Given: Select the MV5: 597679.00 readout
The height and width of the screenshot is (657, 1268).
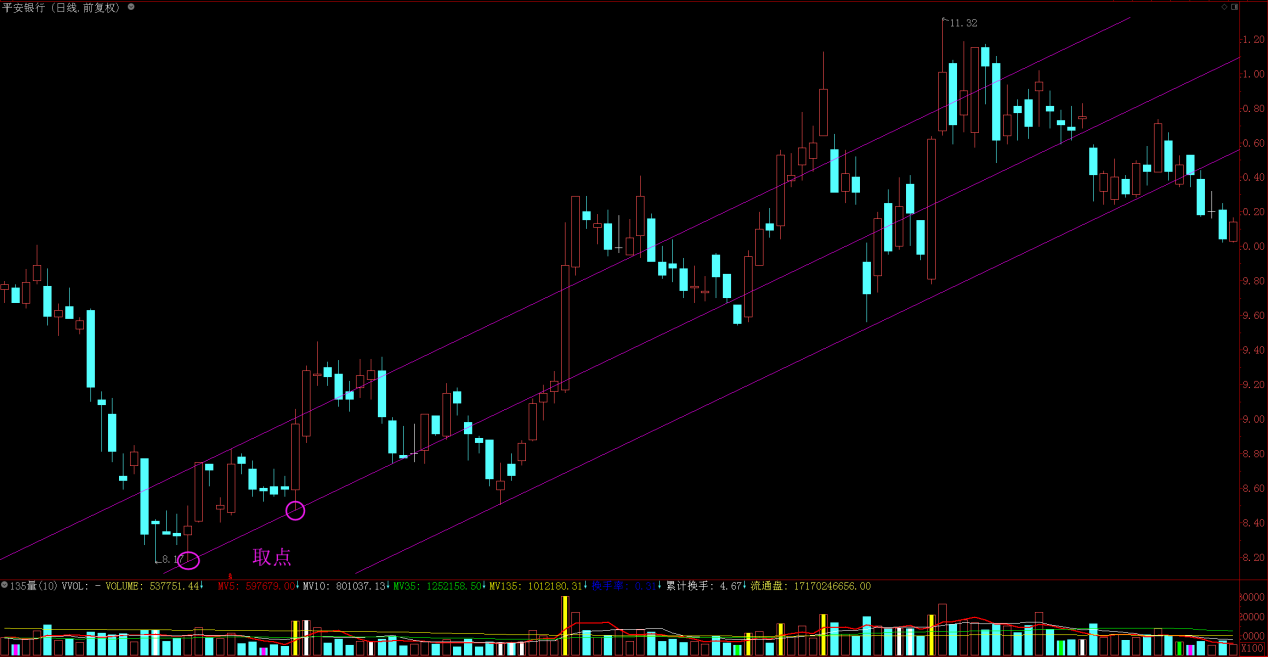Looking at the screenshot, I should (x=257, y=586).
